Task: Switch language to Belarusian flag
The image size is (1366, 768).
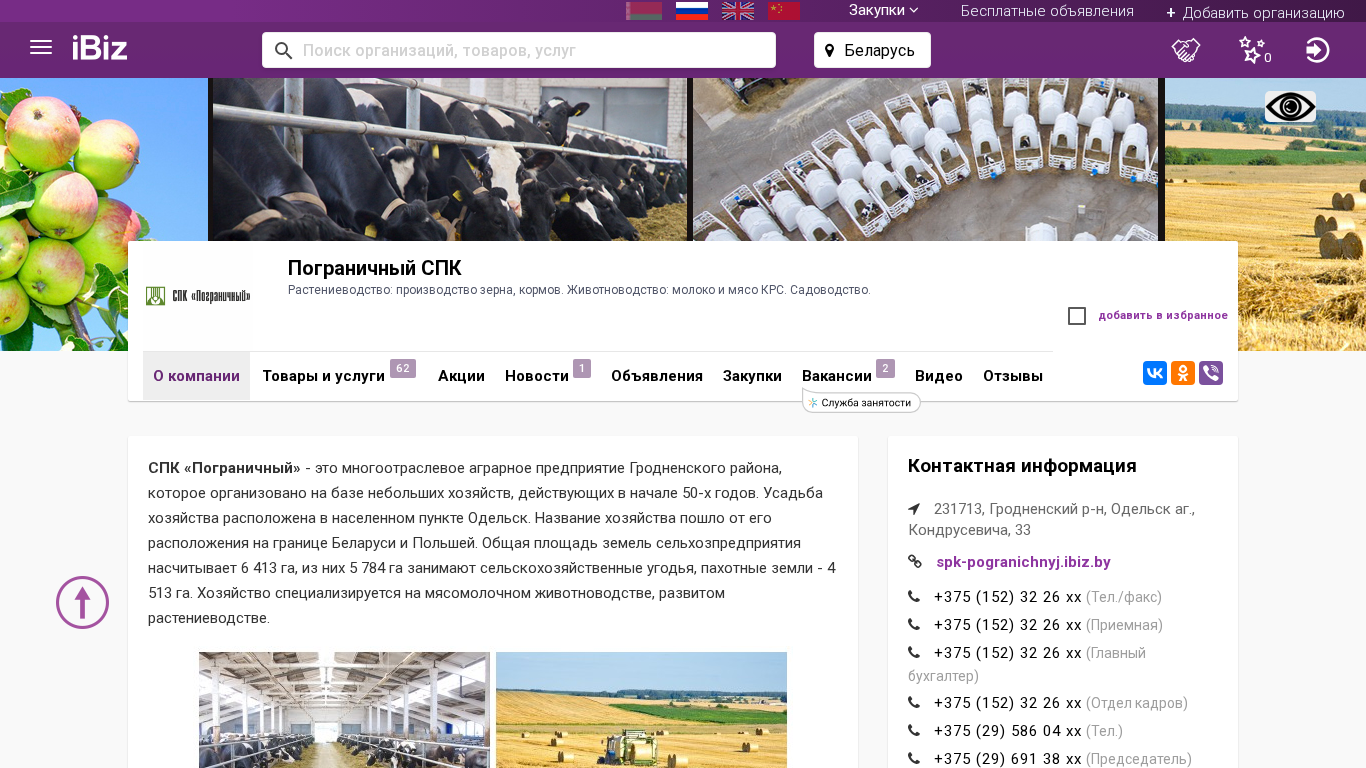Action: point(644,11)
